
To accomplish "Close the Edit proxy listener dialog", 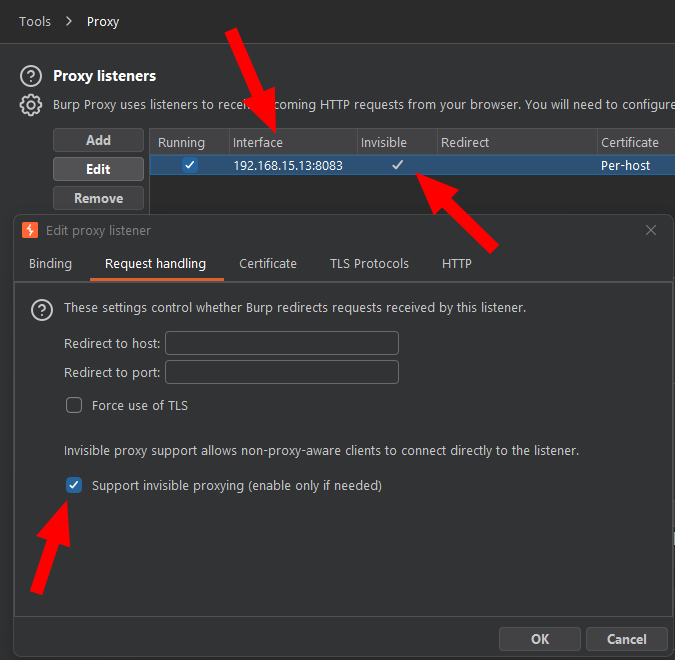I will (650, 230).
